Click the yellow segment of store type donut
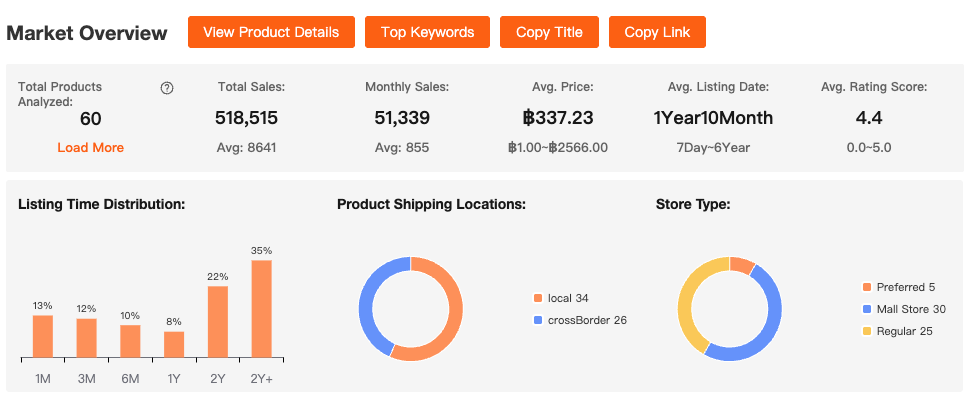Image resolution: width=968 pixels, height=400 pixels. (x=687, y=300)
